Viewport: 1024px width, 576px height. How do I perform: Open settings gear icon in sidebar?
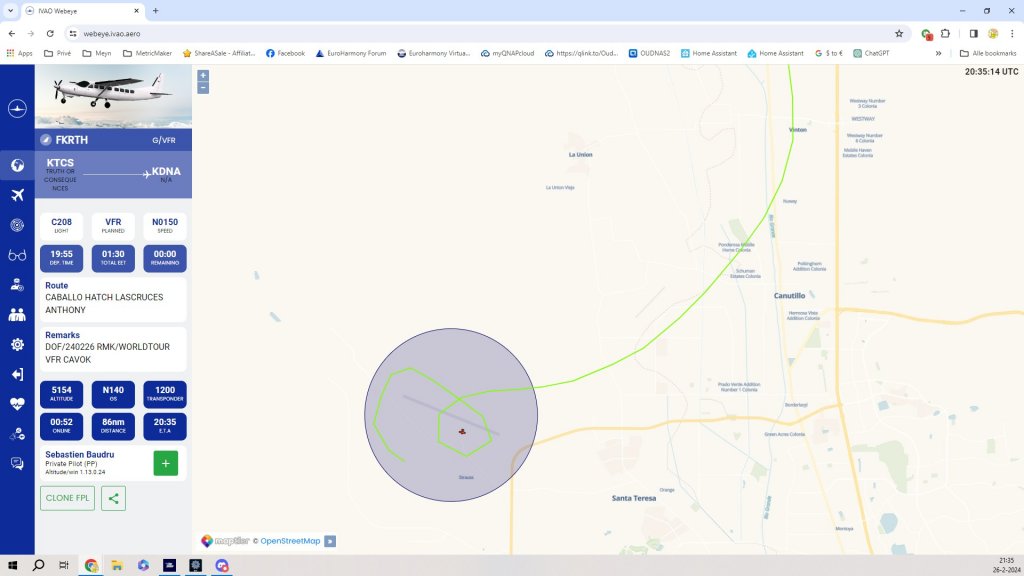(17, 344)
